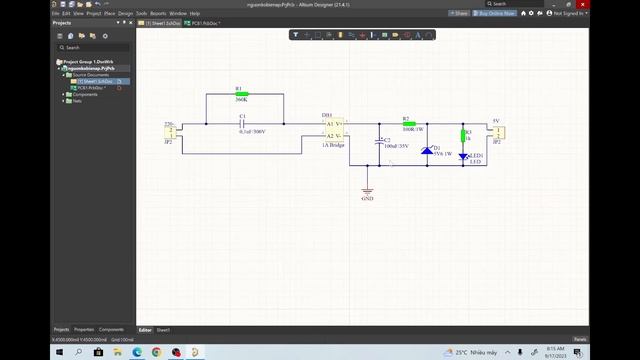Screen dimensions: 640x360
Task: Switch to the PCB1.PcbDoc document tab
Action: click(202, 23)
